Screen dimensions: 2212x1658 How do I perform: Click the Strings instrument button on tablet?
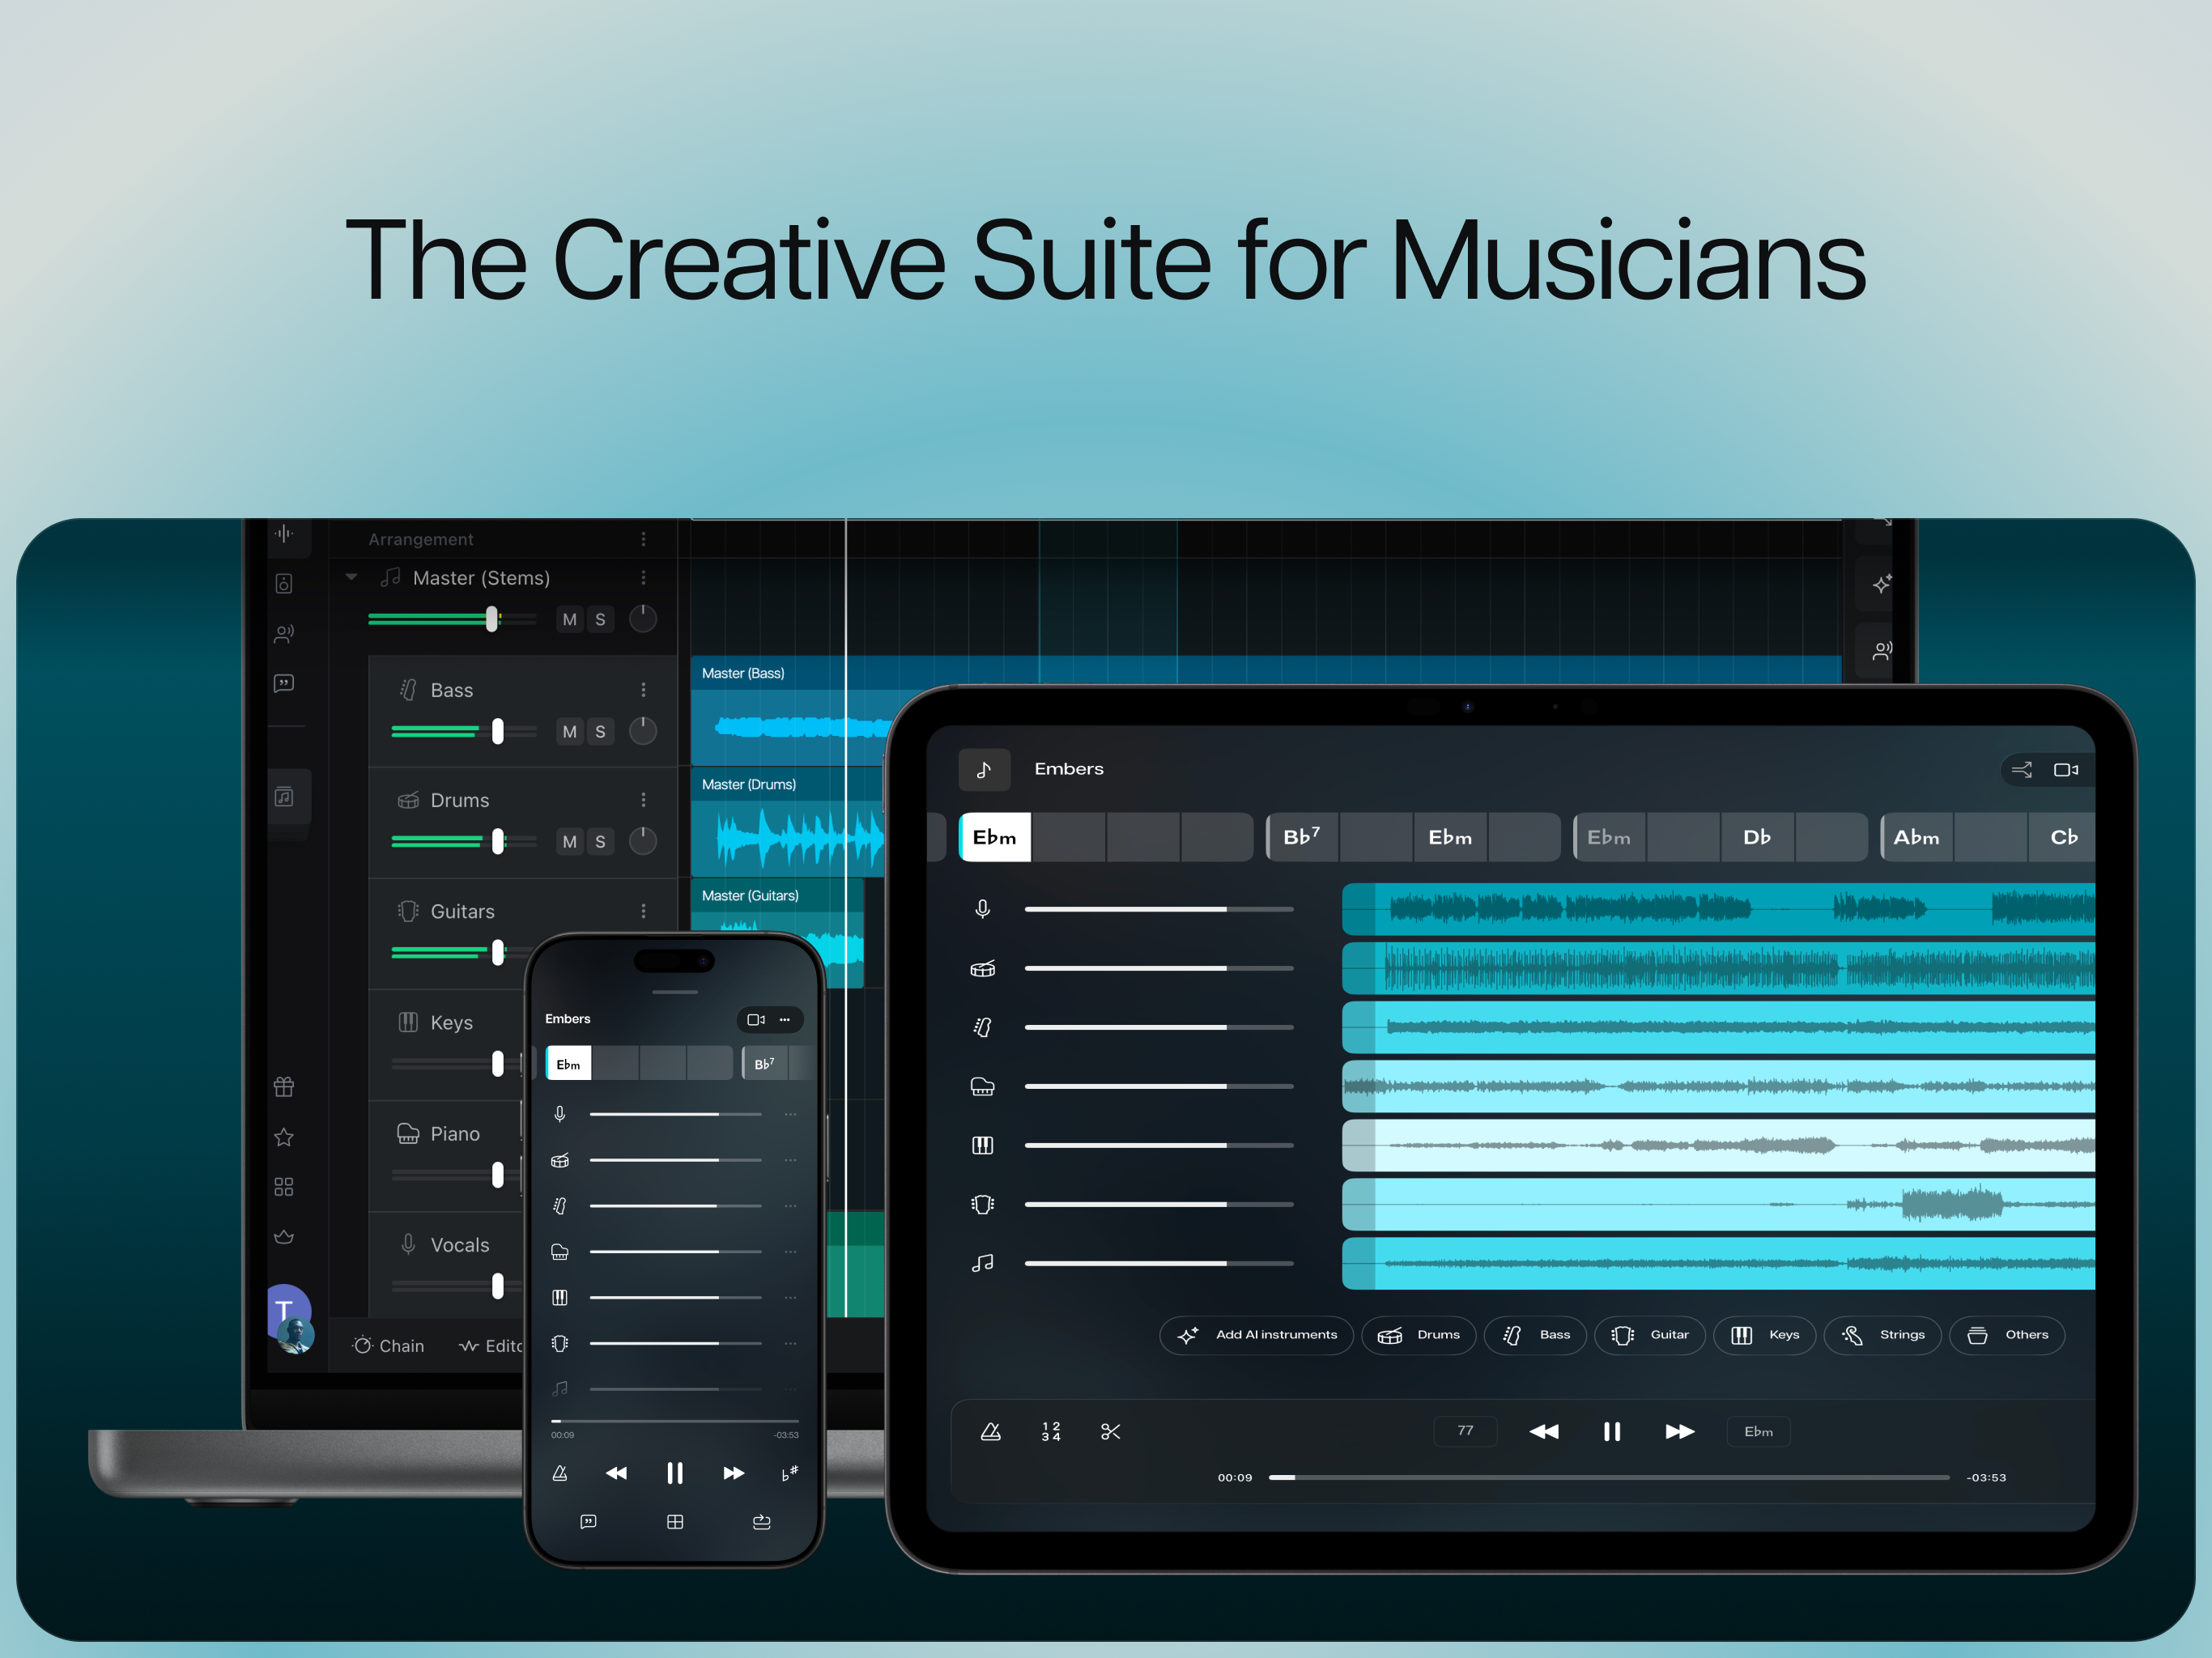[1882, 1335]
